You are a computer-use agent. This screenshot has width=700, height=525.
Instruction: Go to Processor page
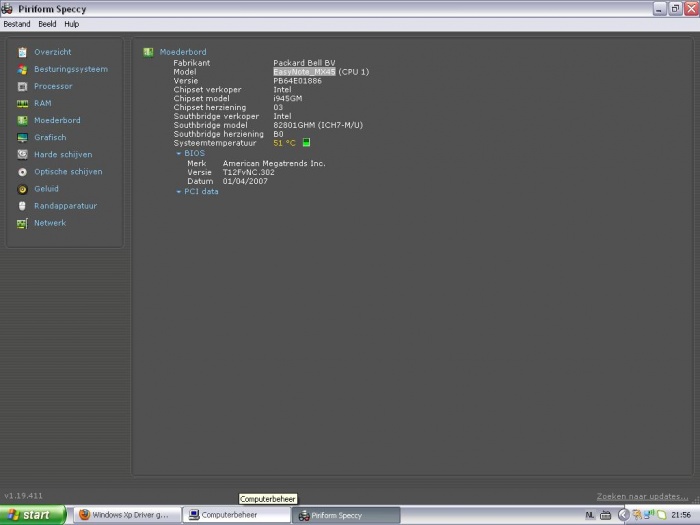click(x=53, y=86)
